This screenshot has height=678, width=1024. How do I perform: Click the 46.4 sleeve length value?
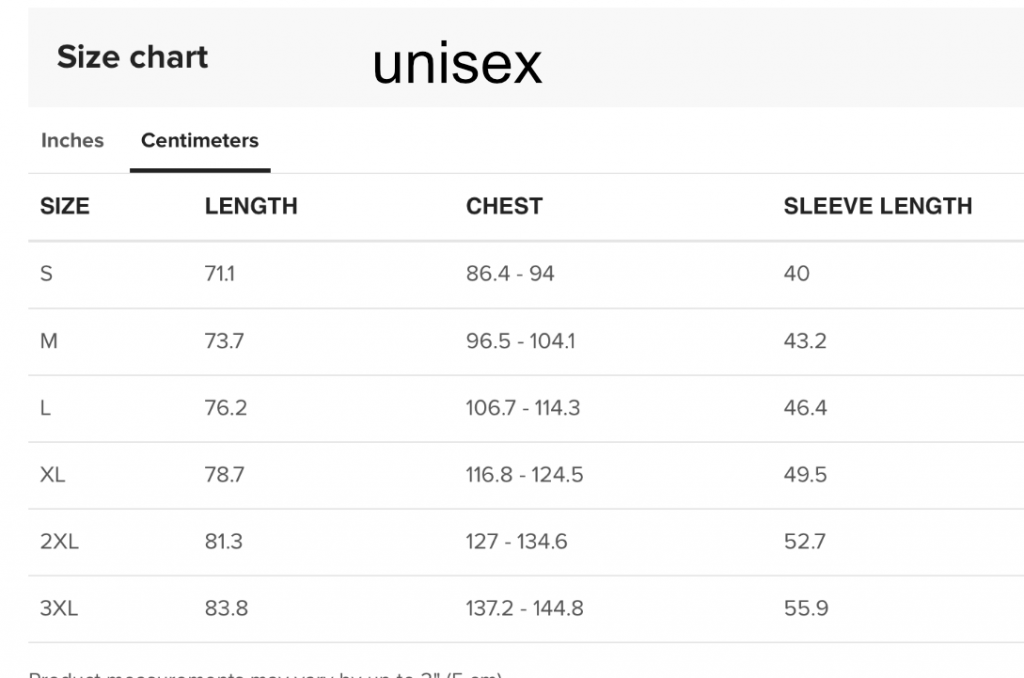(805, 408)
